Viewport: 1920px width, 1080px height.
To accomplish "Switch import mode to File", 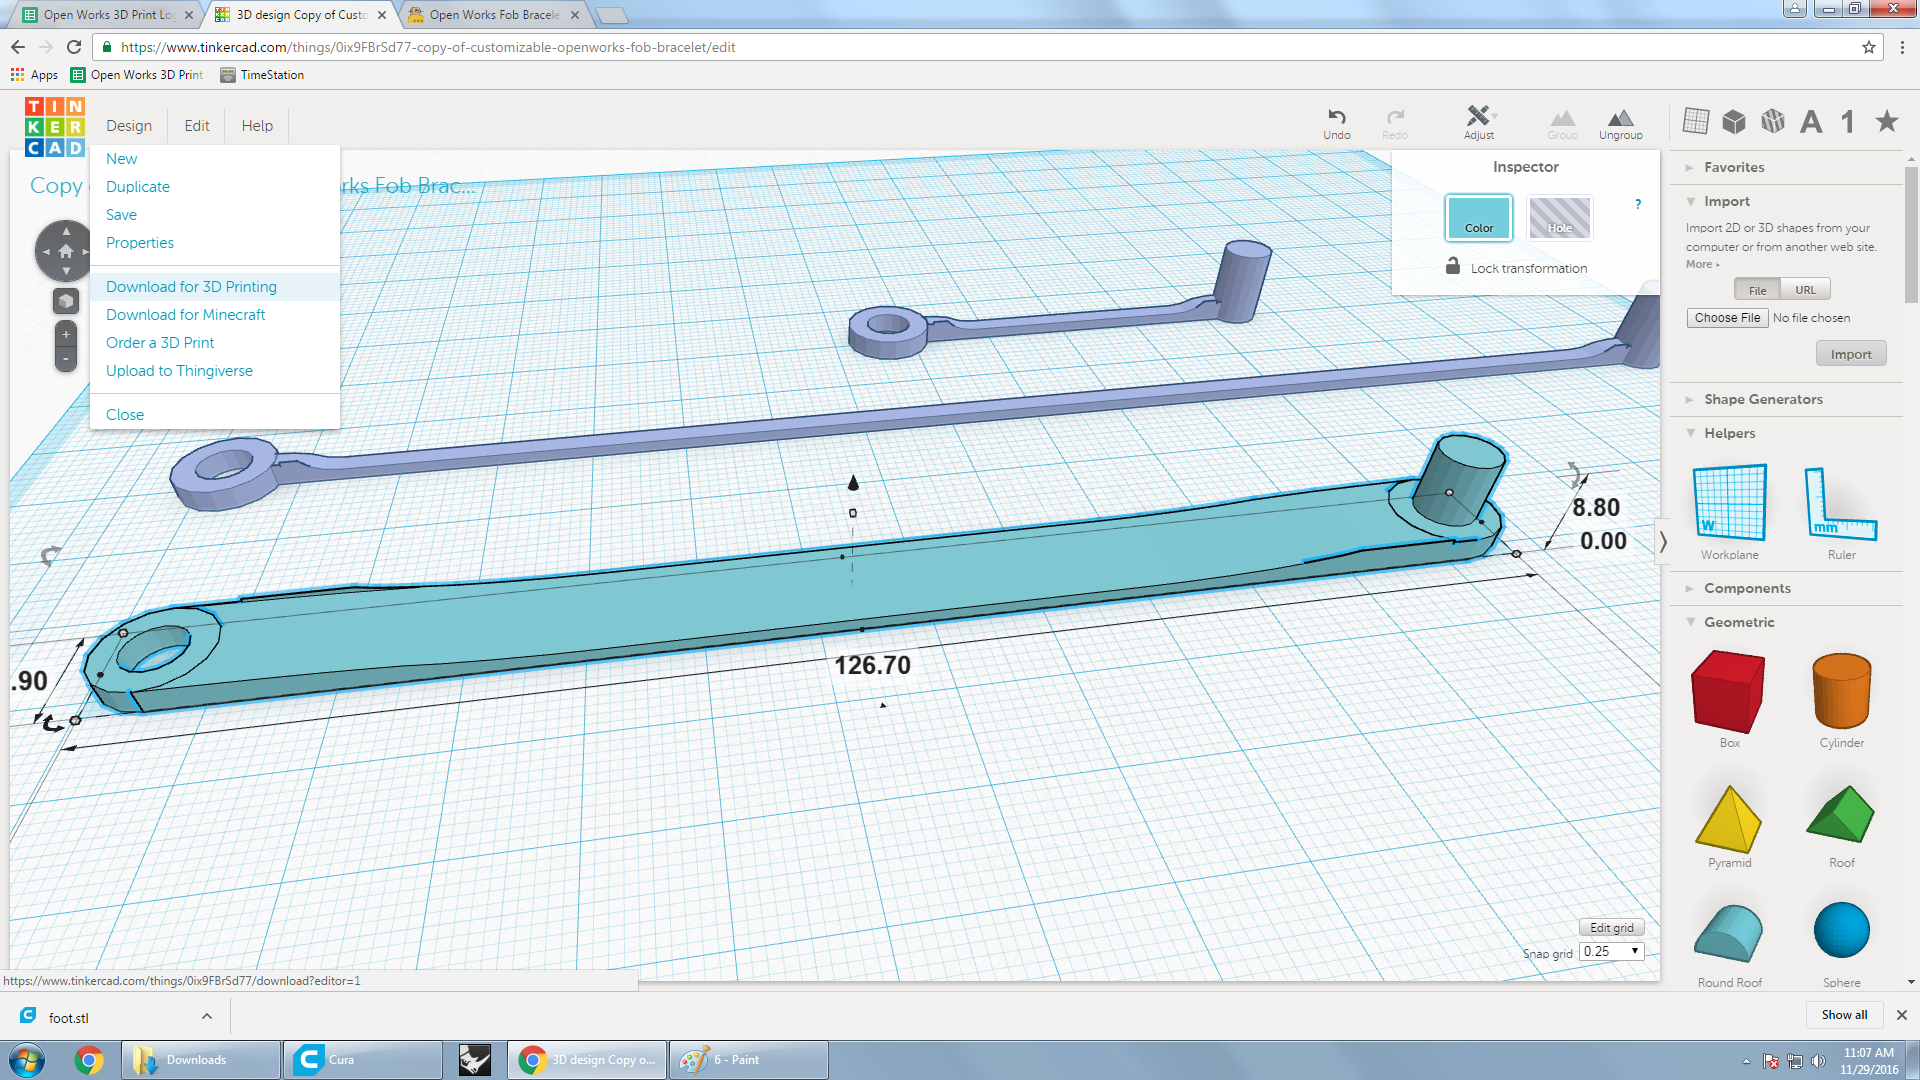I will pyautogui.click(x=1757, y=290).
